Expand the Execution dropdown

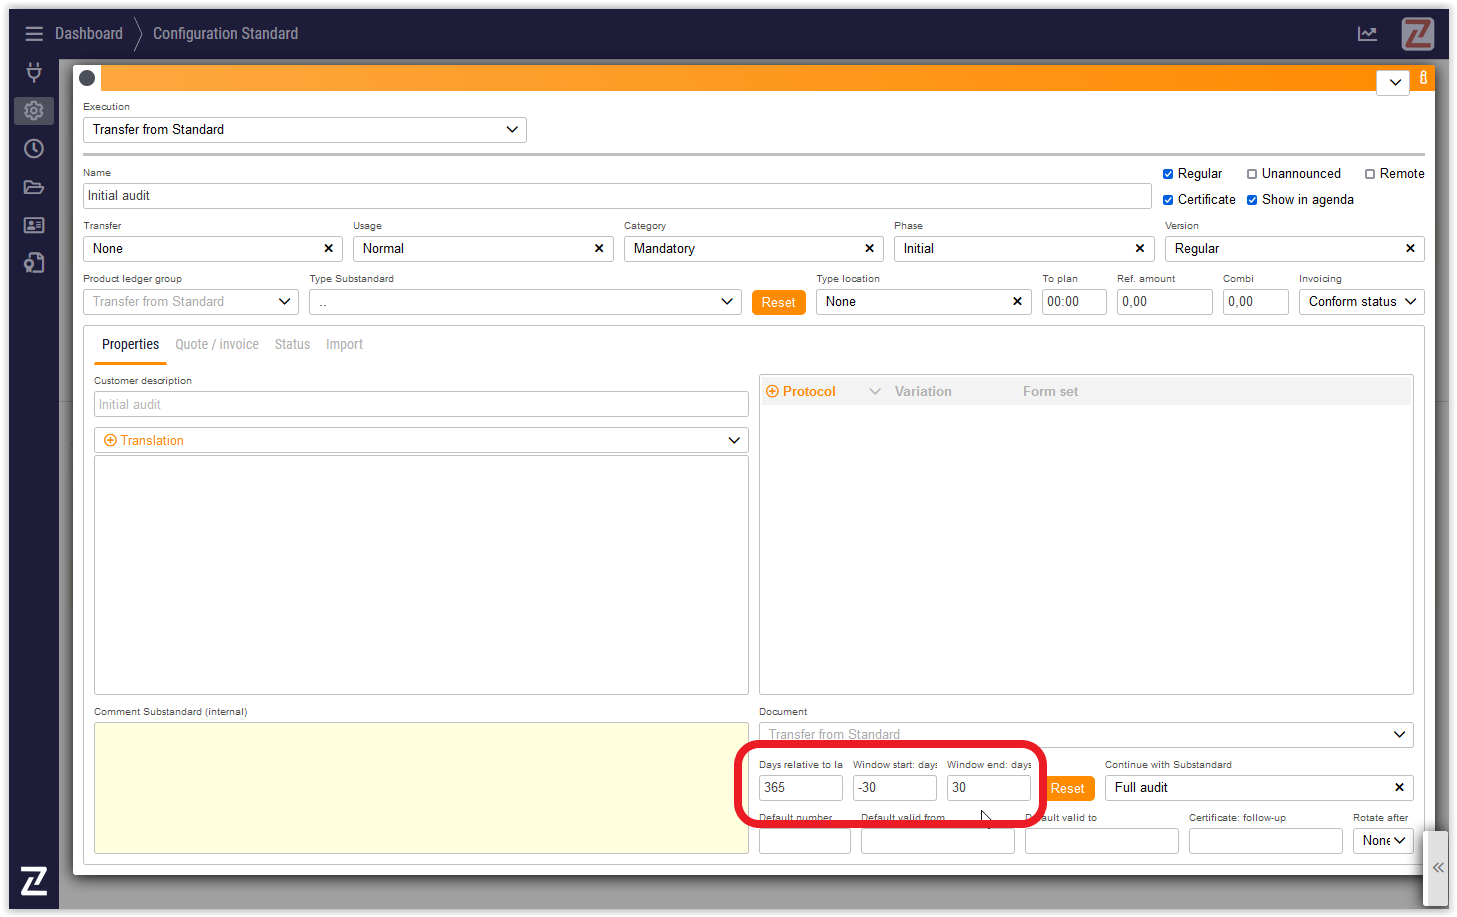tap(304, 130)
